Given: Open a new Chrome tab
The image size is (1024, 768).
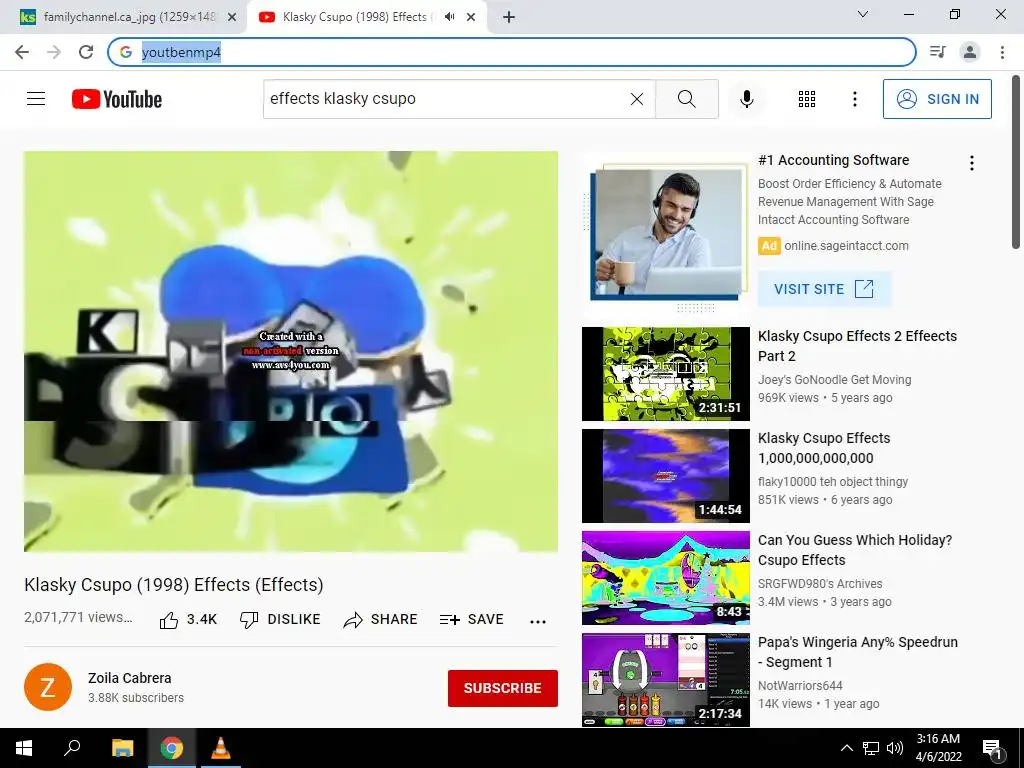Looking at the screenshot, I should coord(509,17).
